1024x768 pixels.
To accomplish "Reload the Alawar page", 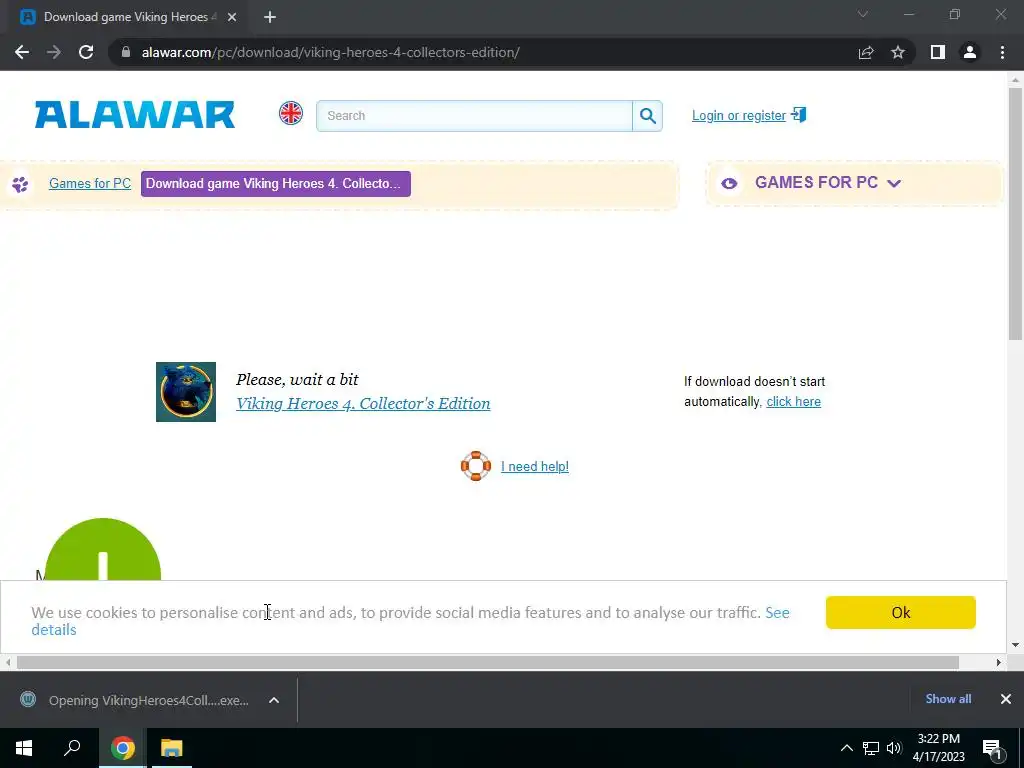I will (86, 52).
